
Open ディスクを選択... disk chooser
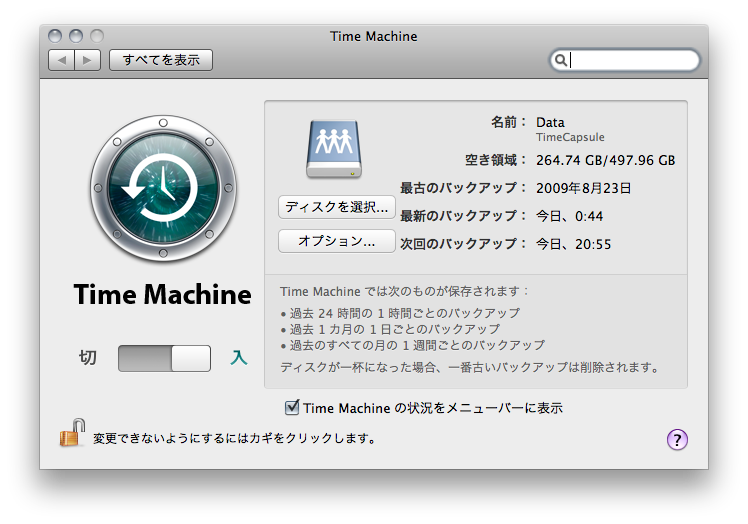pyautogui.click(x=337, y=207)
